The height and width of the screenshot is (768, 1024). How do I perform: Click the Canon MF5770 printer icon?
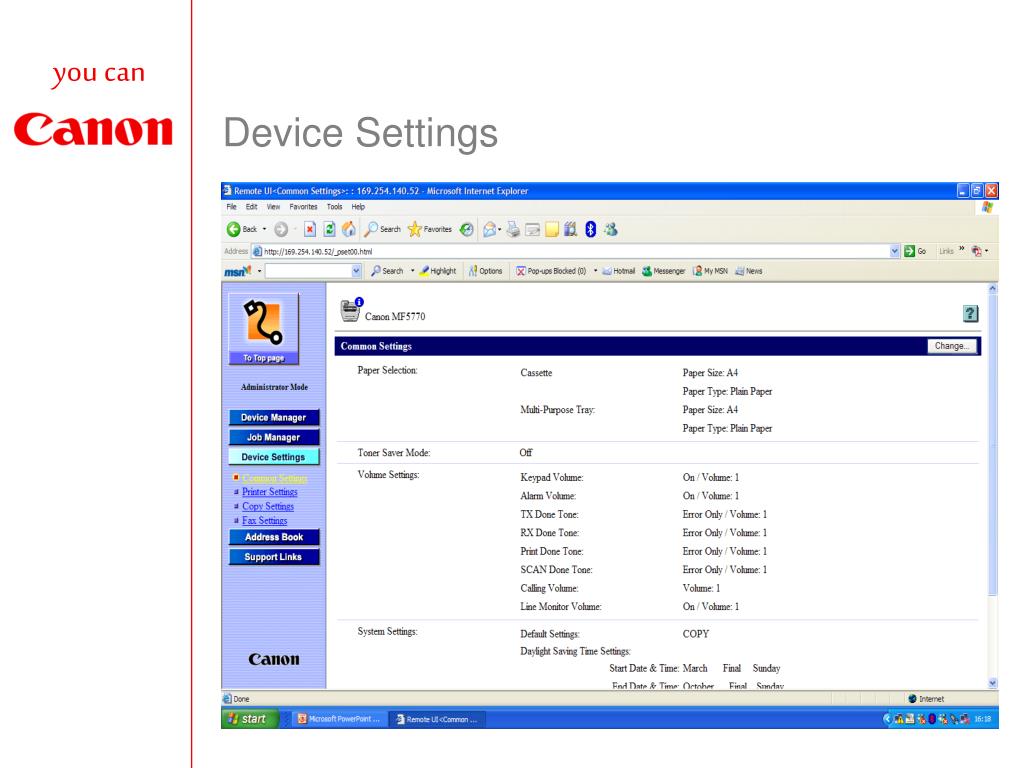351,310
